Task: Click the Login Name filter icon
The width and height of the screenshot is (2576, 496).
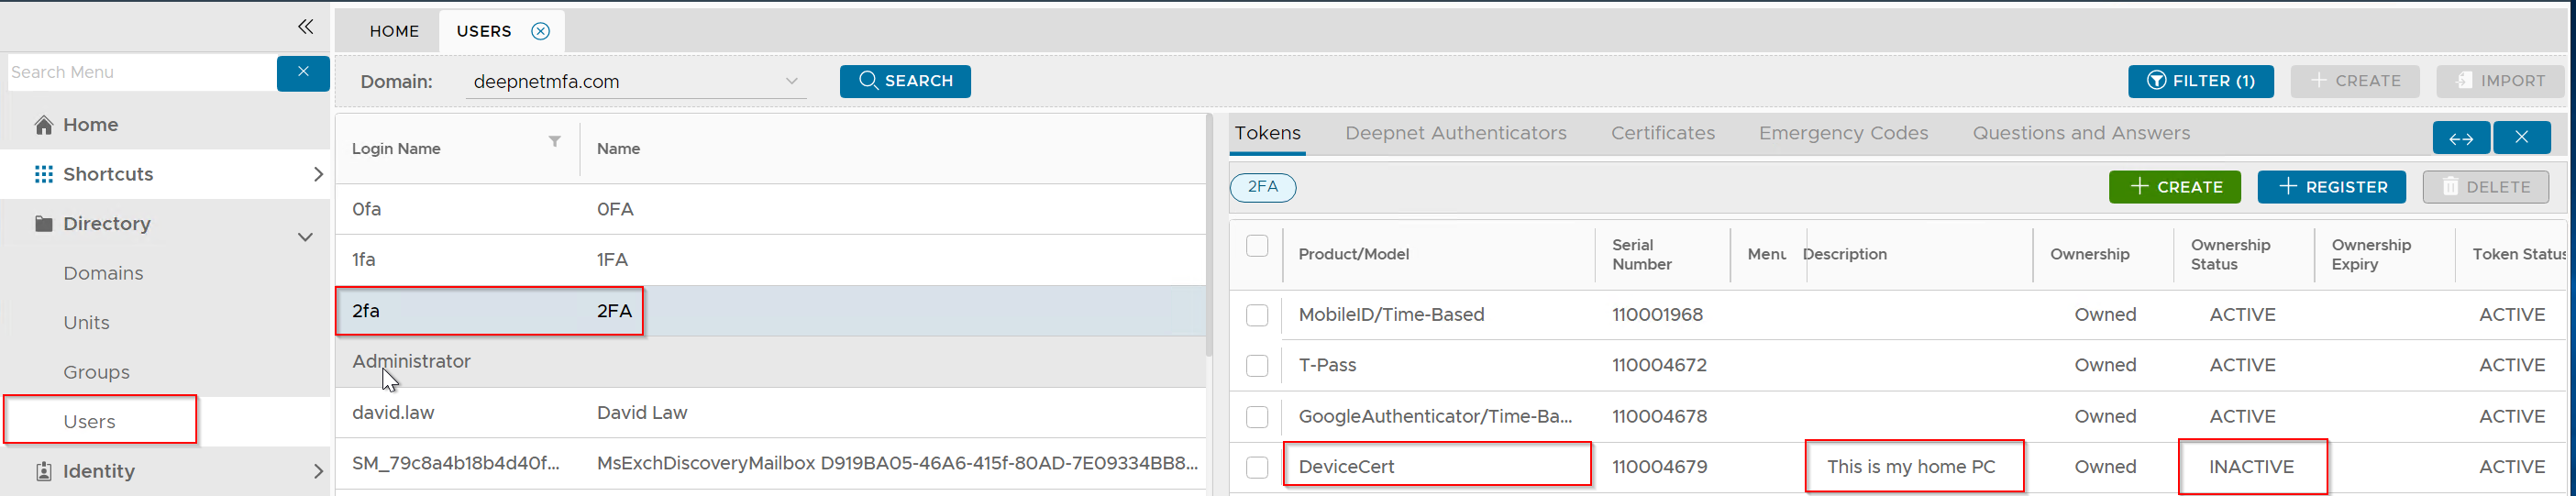Action: 554,142
